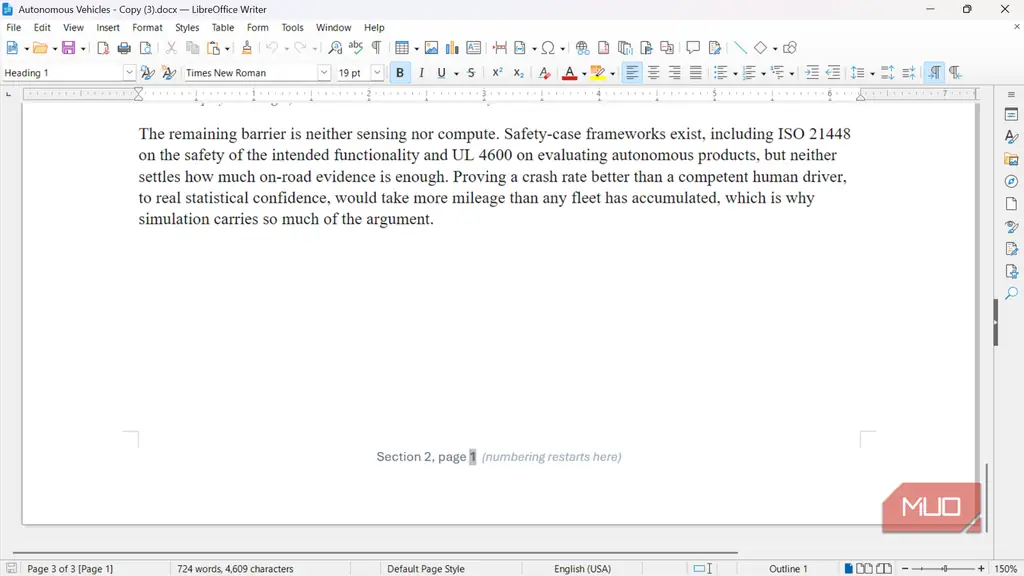
Task: Open the unordered list dropdown arrow
Action: (x=735, y=74)
